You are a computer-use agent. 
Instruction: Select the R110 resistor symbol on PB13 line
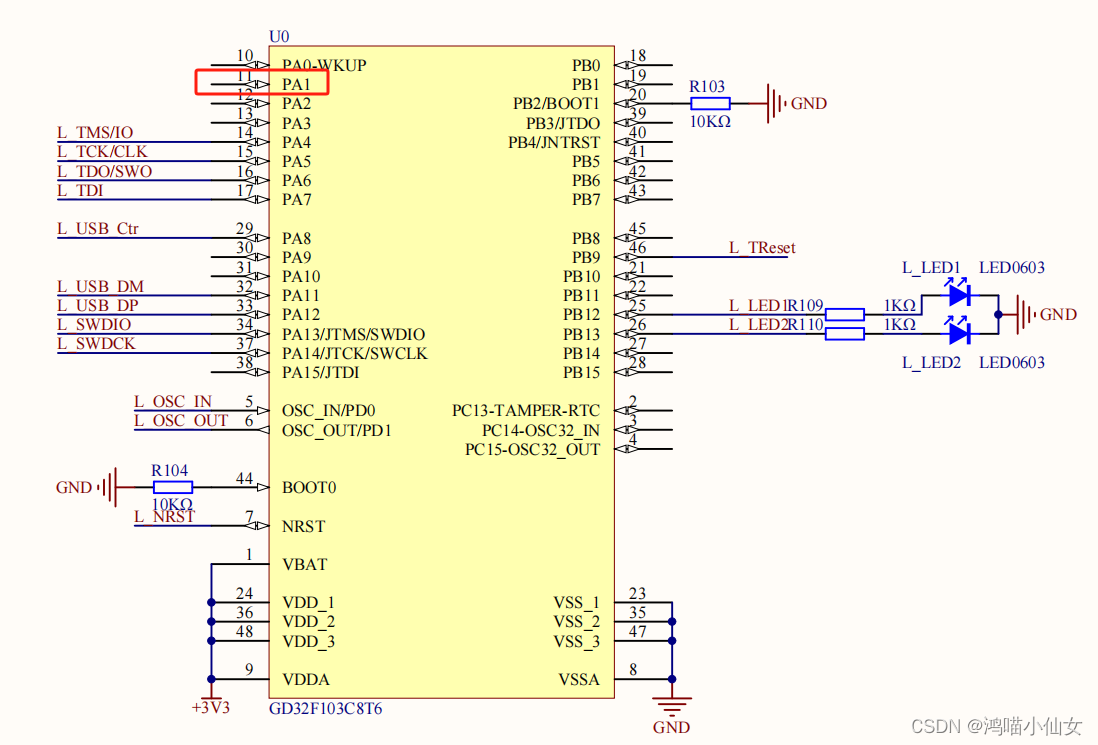[x=845, y=334]
